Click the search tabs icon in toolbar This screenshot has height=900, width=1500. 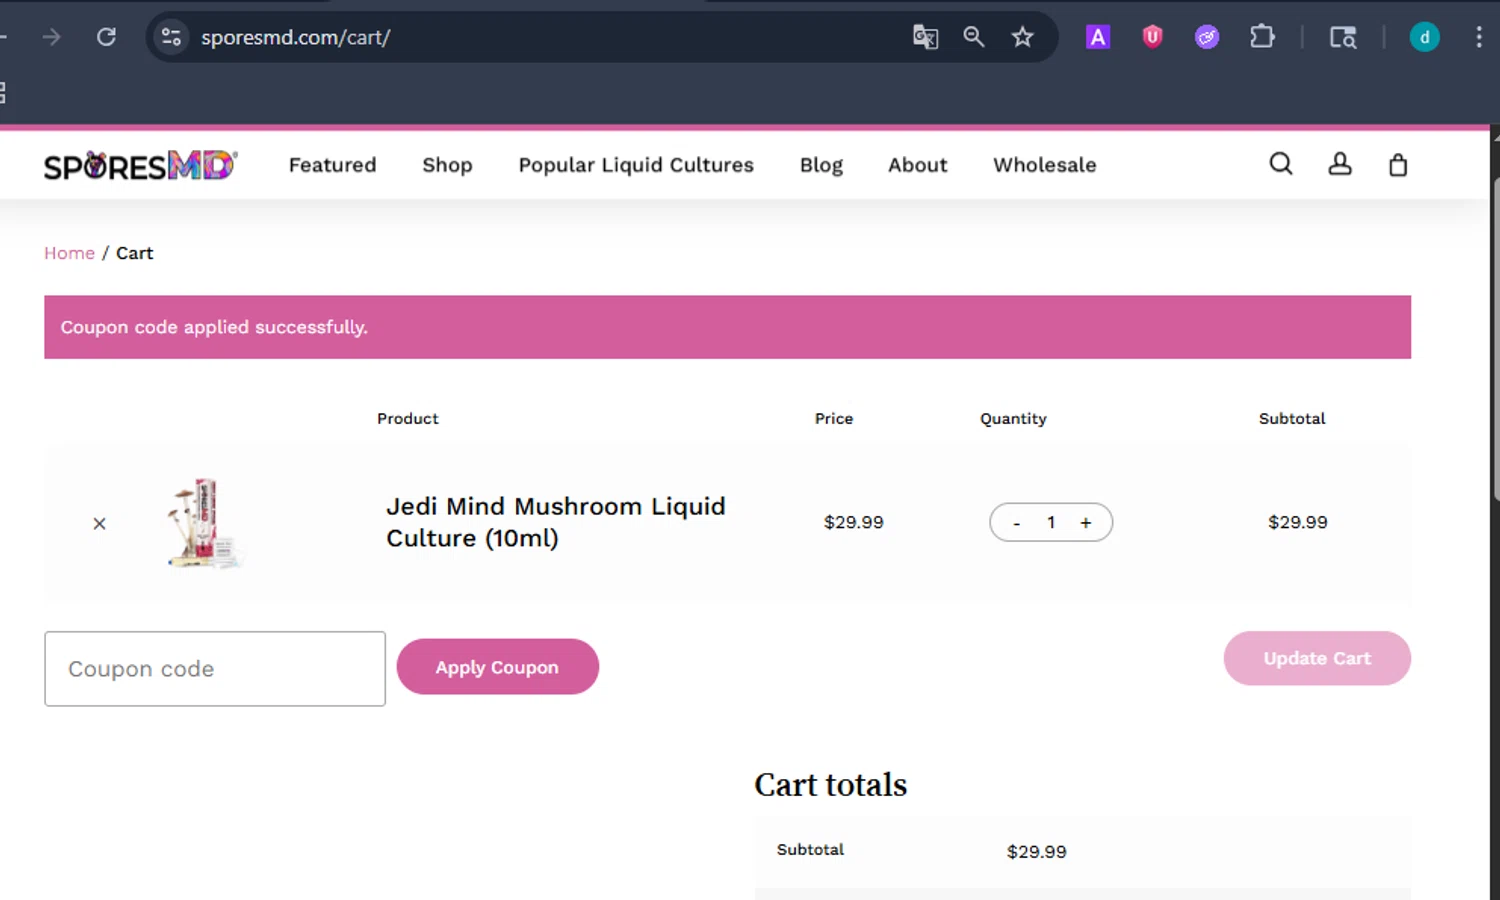tap(1343, 37)
